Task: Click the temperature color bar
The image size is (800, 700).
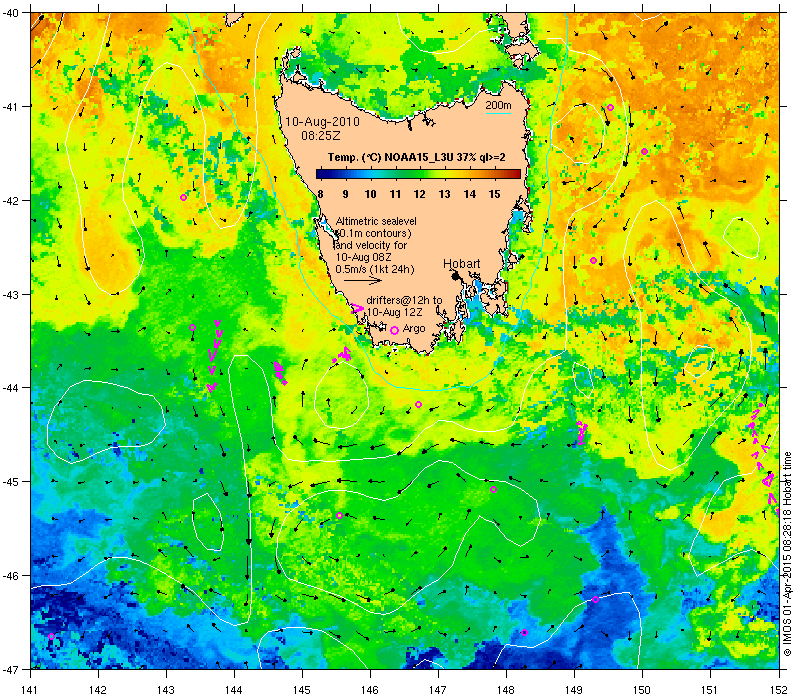Action: pyautogui.click(x=418, y=174)
